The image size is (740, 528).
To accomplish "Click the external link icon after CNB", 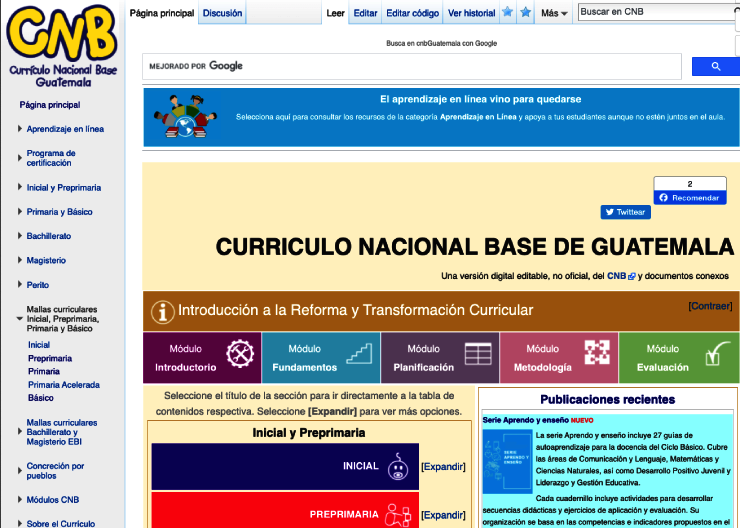I will point(631,277).
